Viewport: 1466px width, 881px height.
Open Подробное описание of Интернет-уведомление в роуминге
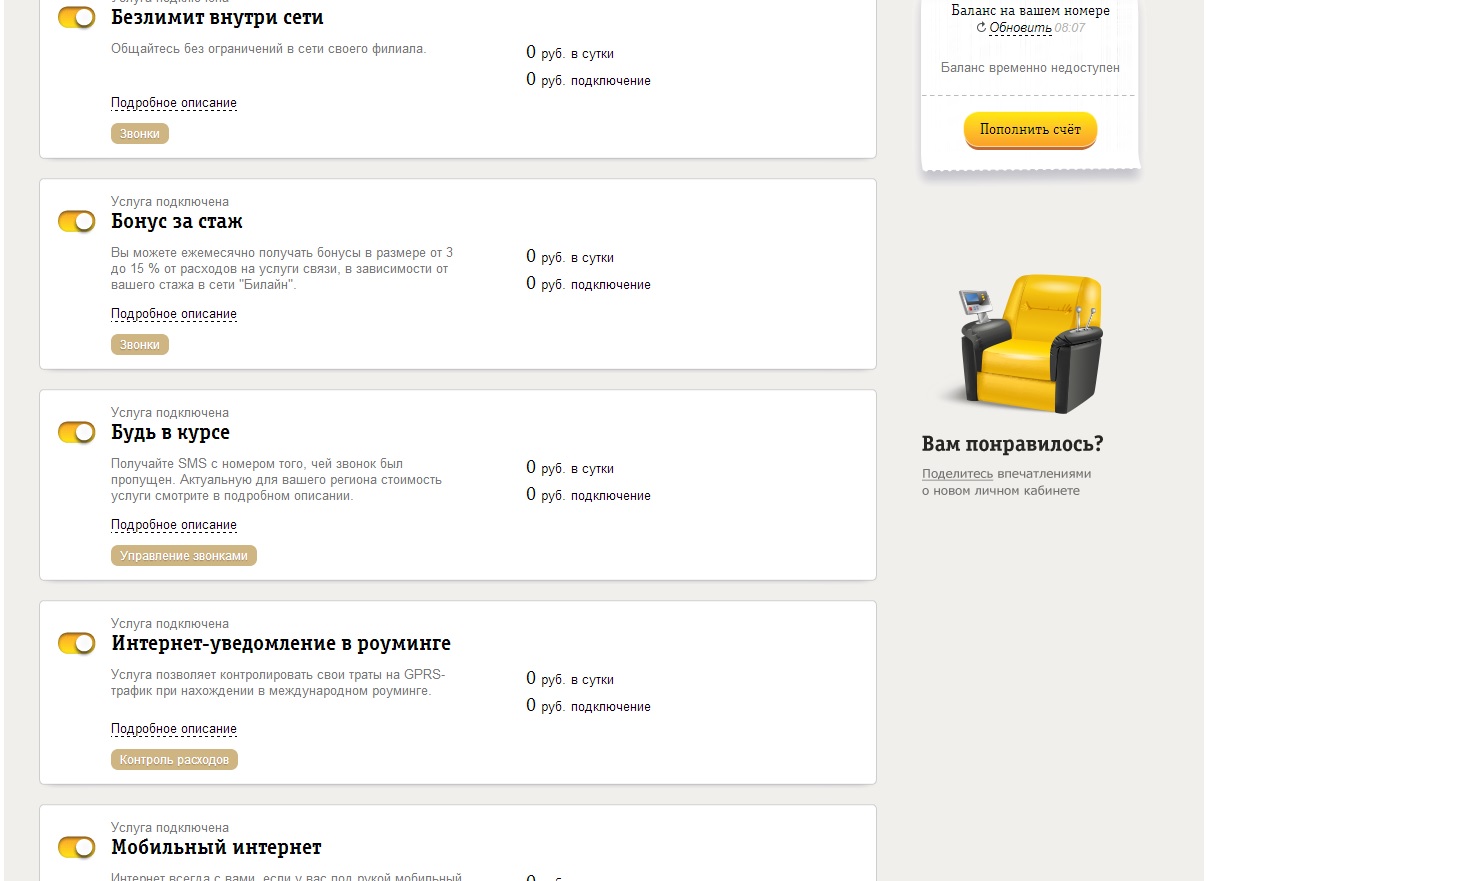coord(174,729)
